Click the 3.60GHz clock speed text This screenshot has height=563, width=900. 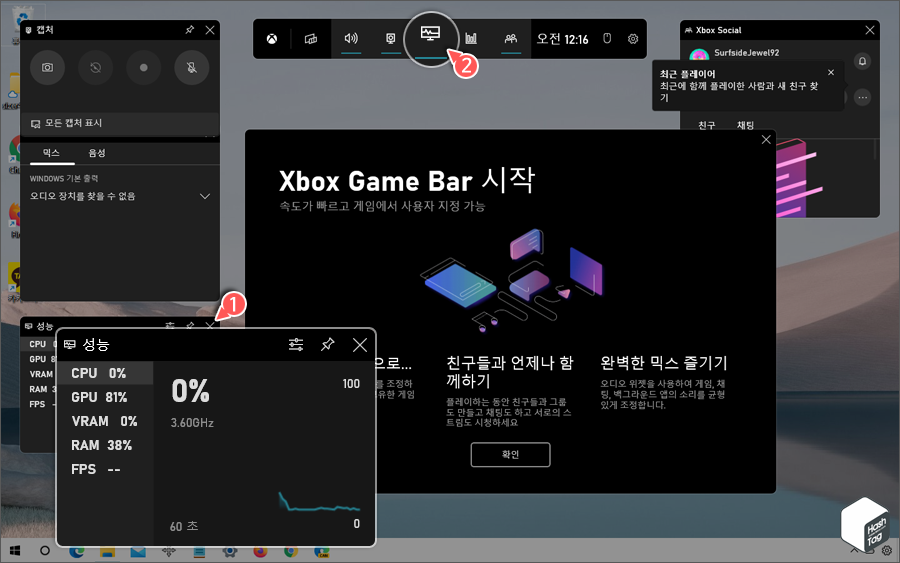point(192,423)
